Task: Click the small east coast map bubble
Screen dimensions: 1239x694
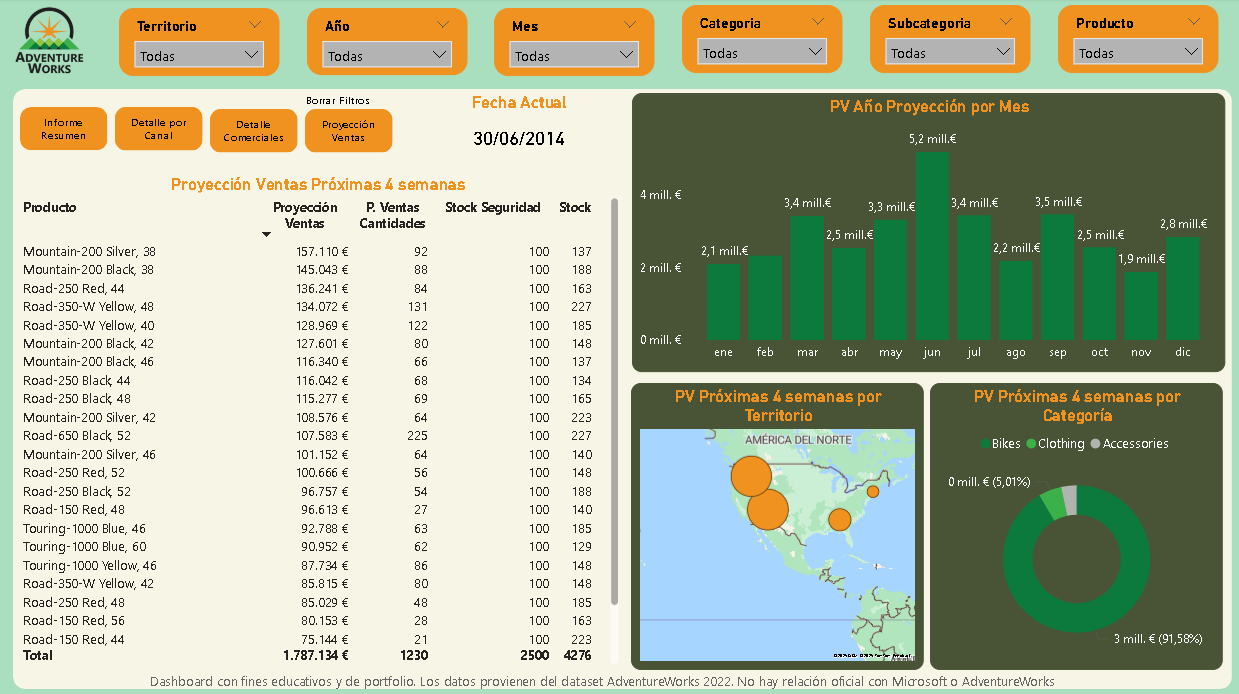Action: coord(873,491)
